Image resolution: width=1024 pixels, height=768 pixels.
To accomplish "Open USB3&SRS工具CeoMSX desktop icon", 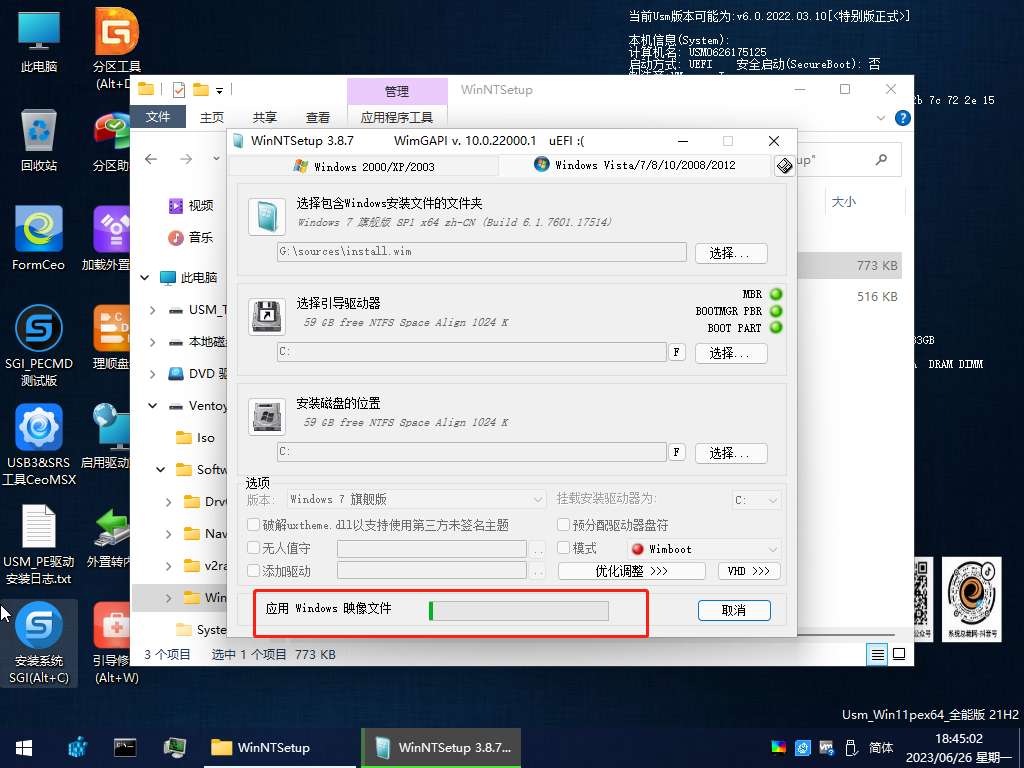I will click(39, 445).
